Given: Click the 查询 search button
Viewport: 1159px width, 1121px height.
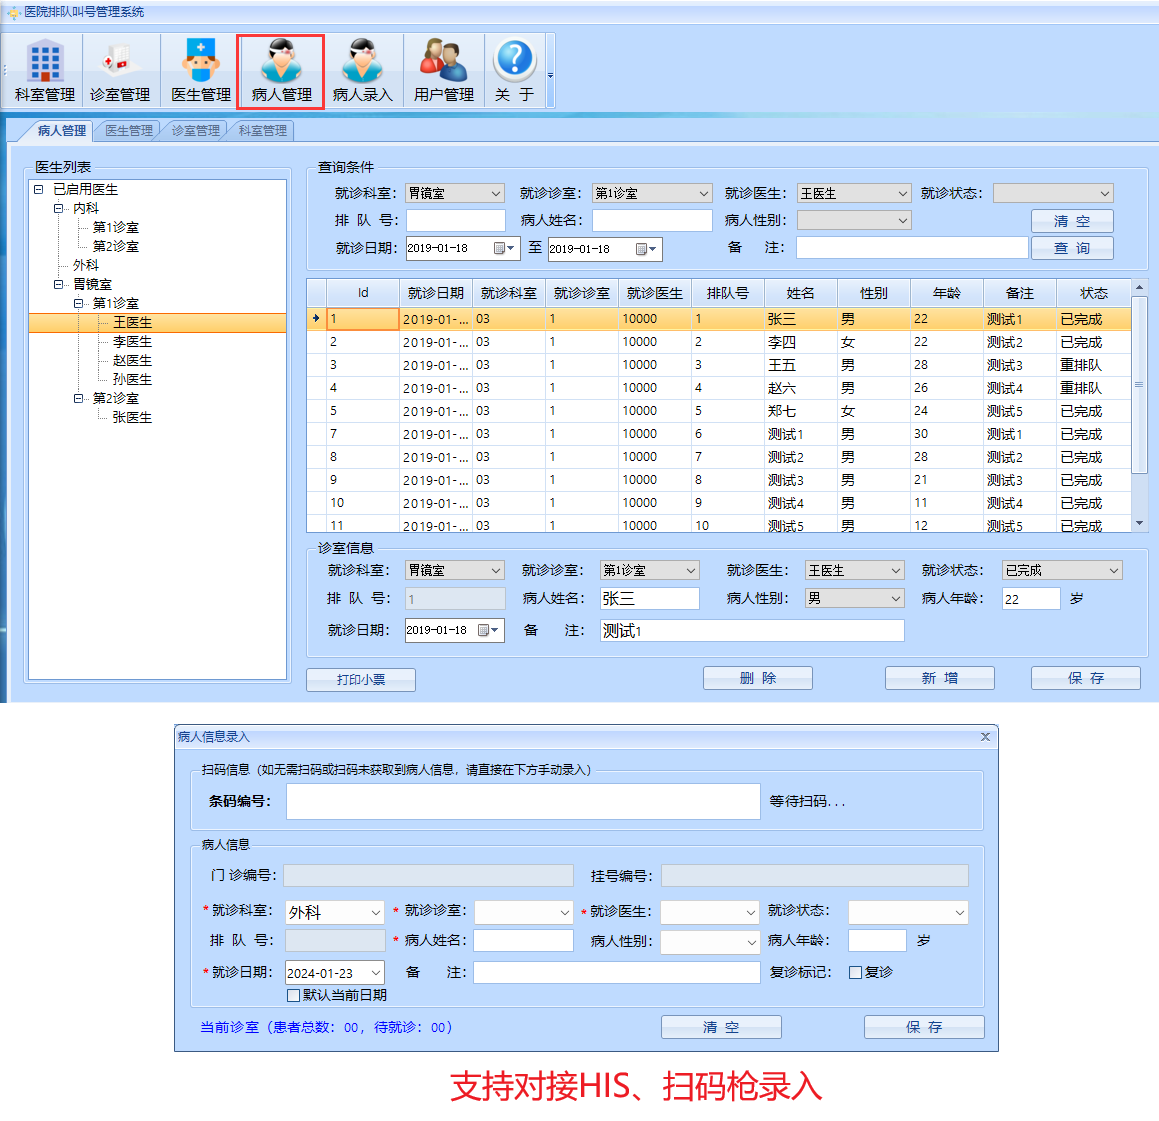Looking at the screenshot, I should 1071,248.
